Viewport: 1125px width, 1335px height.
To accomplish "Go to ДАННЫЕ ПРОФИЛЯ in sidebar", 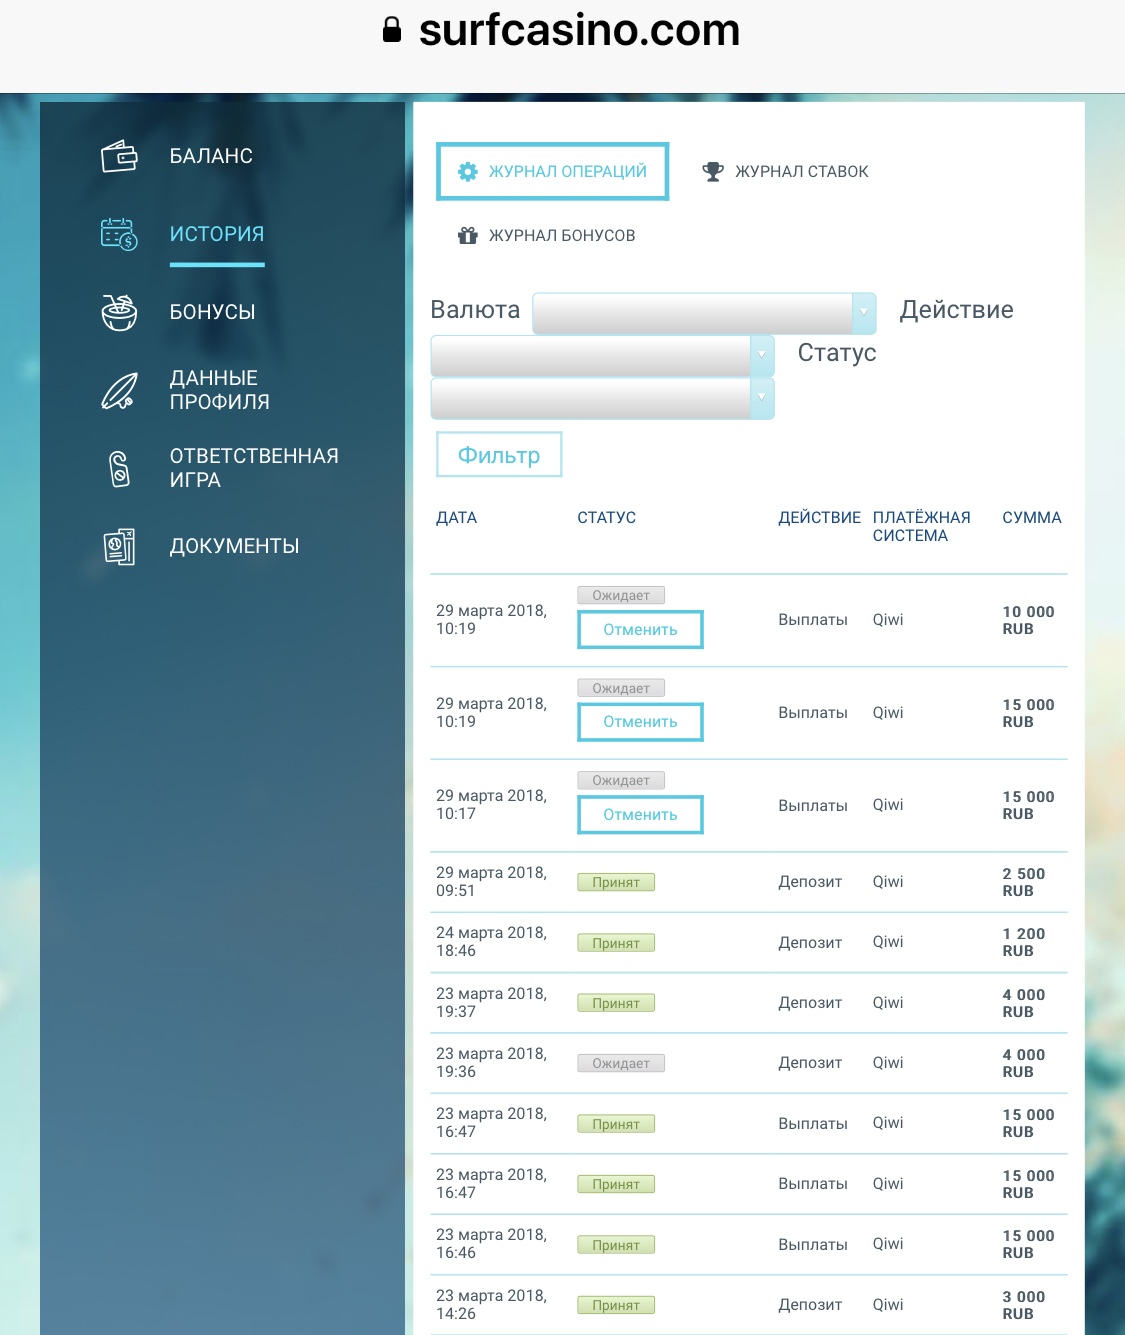I will pos(219,390).
